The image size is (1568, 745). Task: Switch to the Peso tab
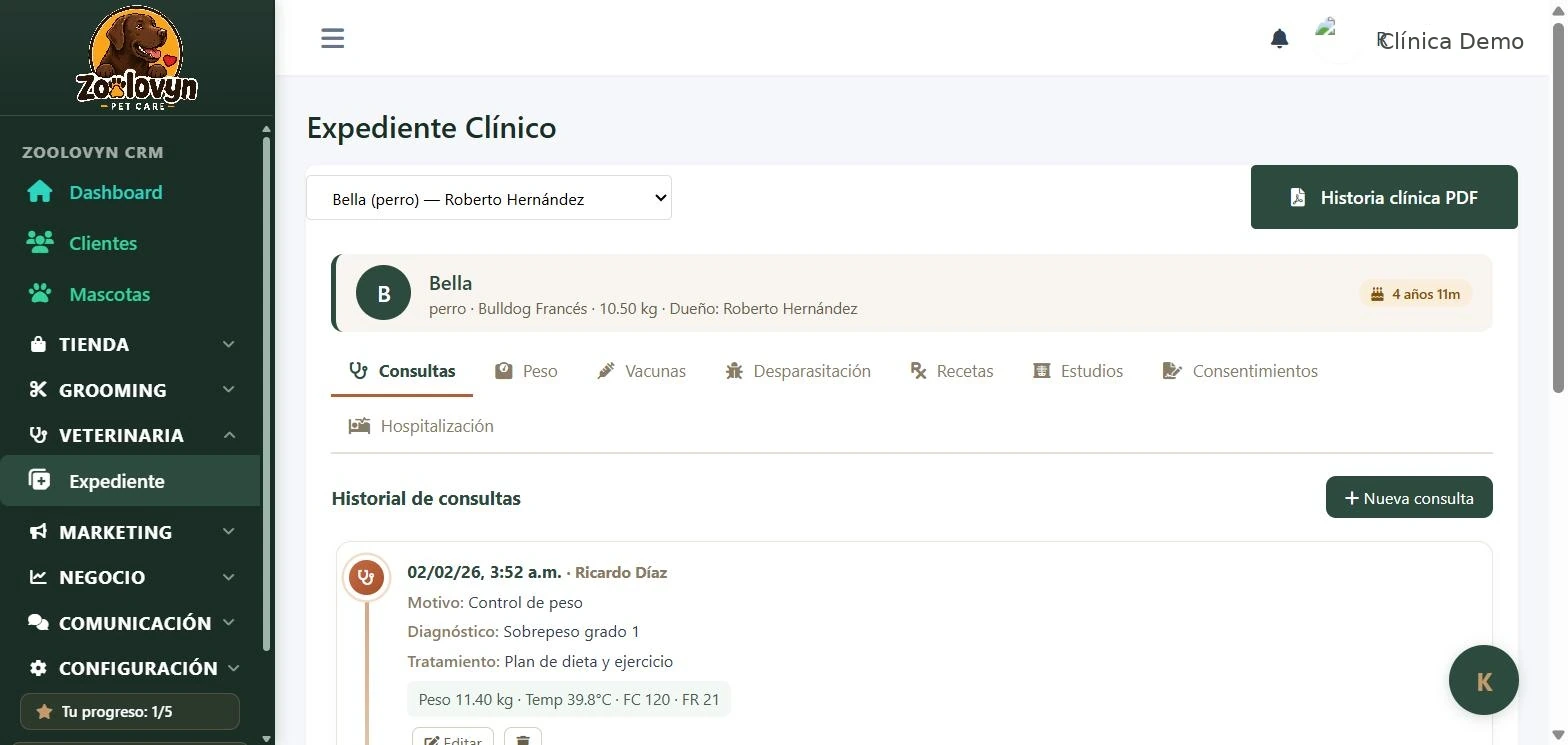[526, 371]
